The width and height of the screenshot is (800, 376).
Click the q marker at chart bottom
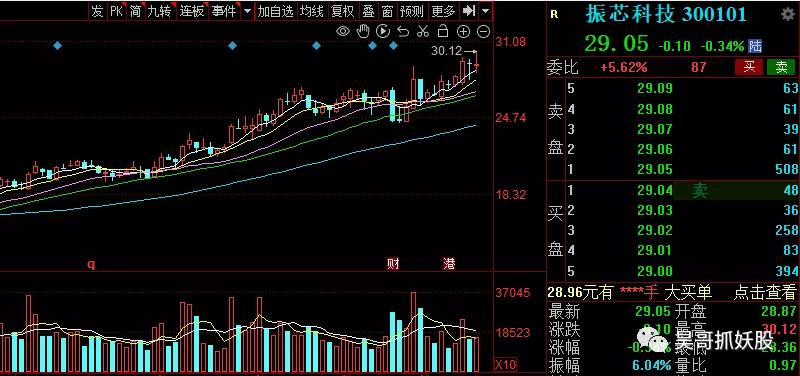(x=92, y=264)
